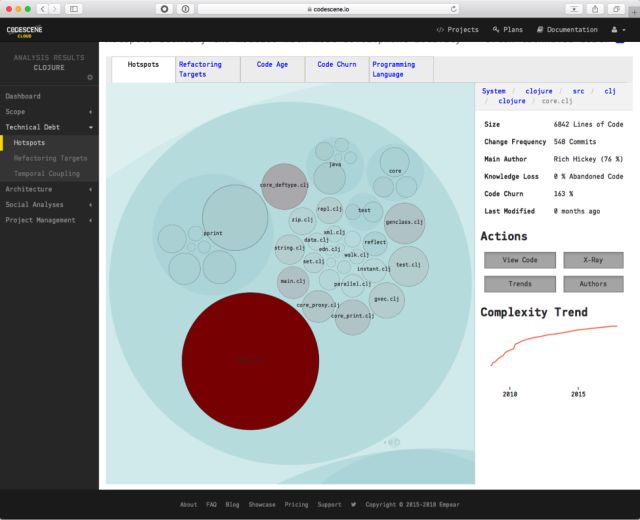Image resolution: width=640 pixels, height=520 pixels.
Task: Select the large dark red hotspot circle
Action: [x=250, y=361]
